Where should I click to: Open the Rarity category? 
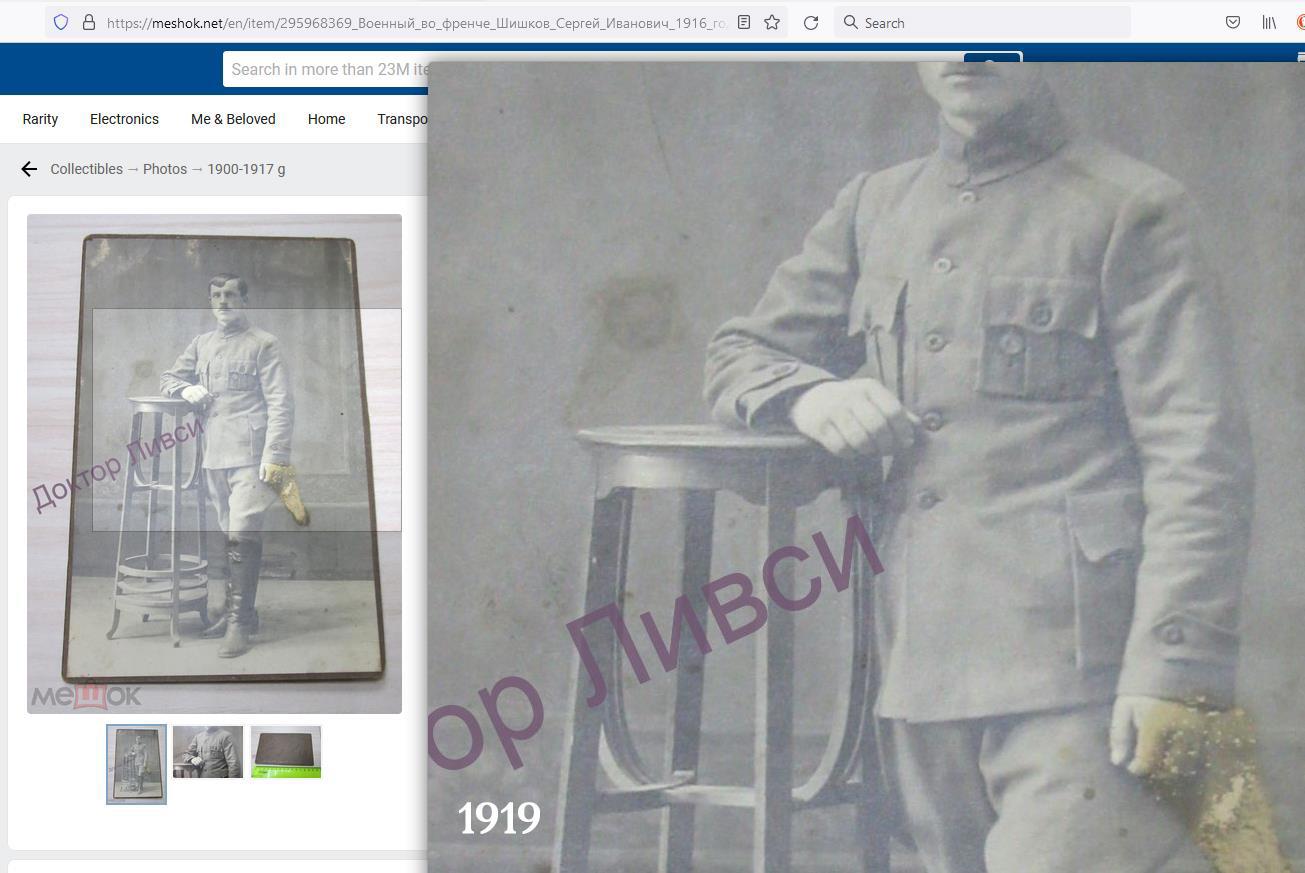tap(40, 119)
